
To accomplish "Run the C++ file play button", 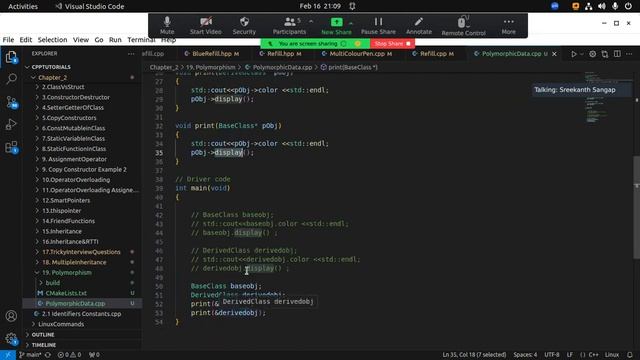I will click(x=573, y=54).
